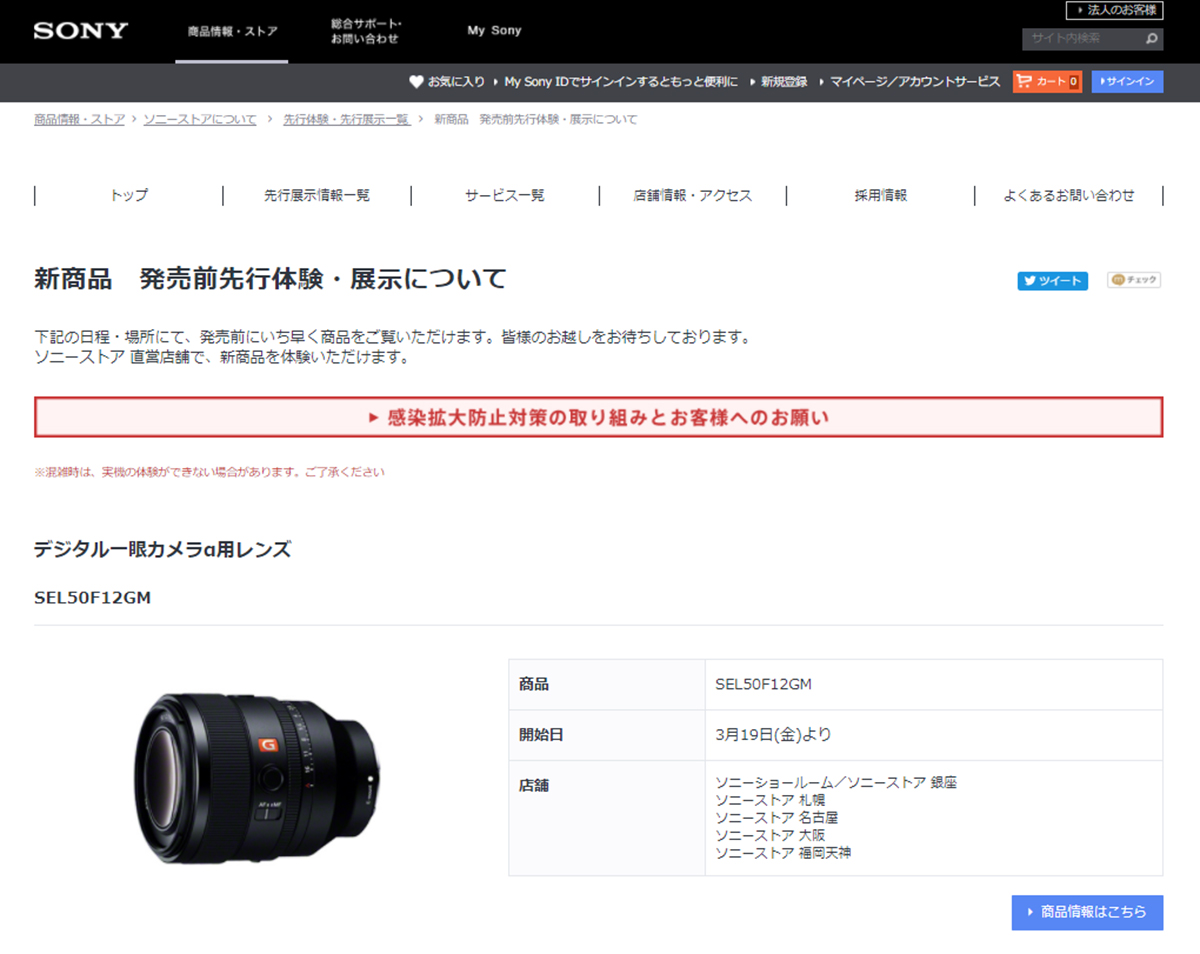Click 先行体験・先行展示一覧 breadcrumb link
1200x954 pixels.
pos(346,119)
